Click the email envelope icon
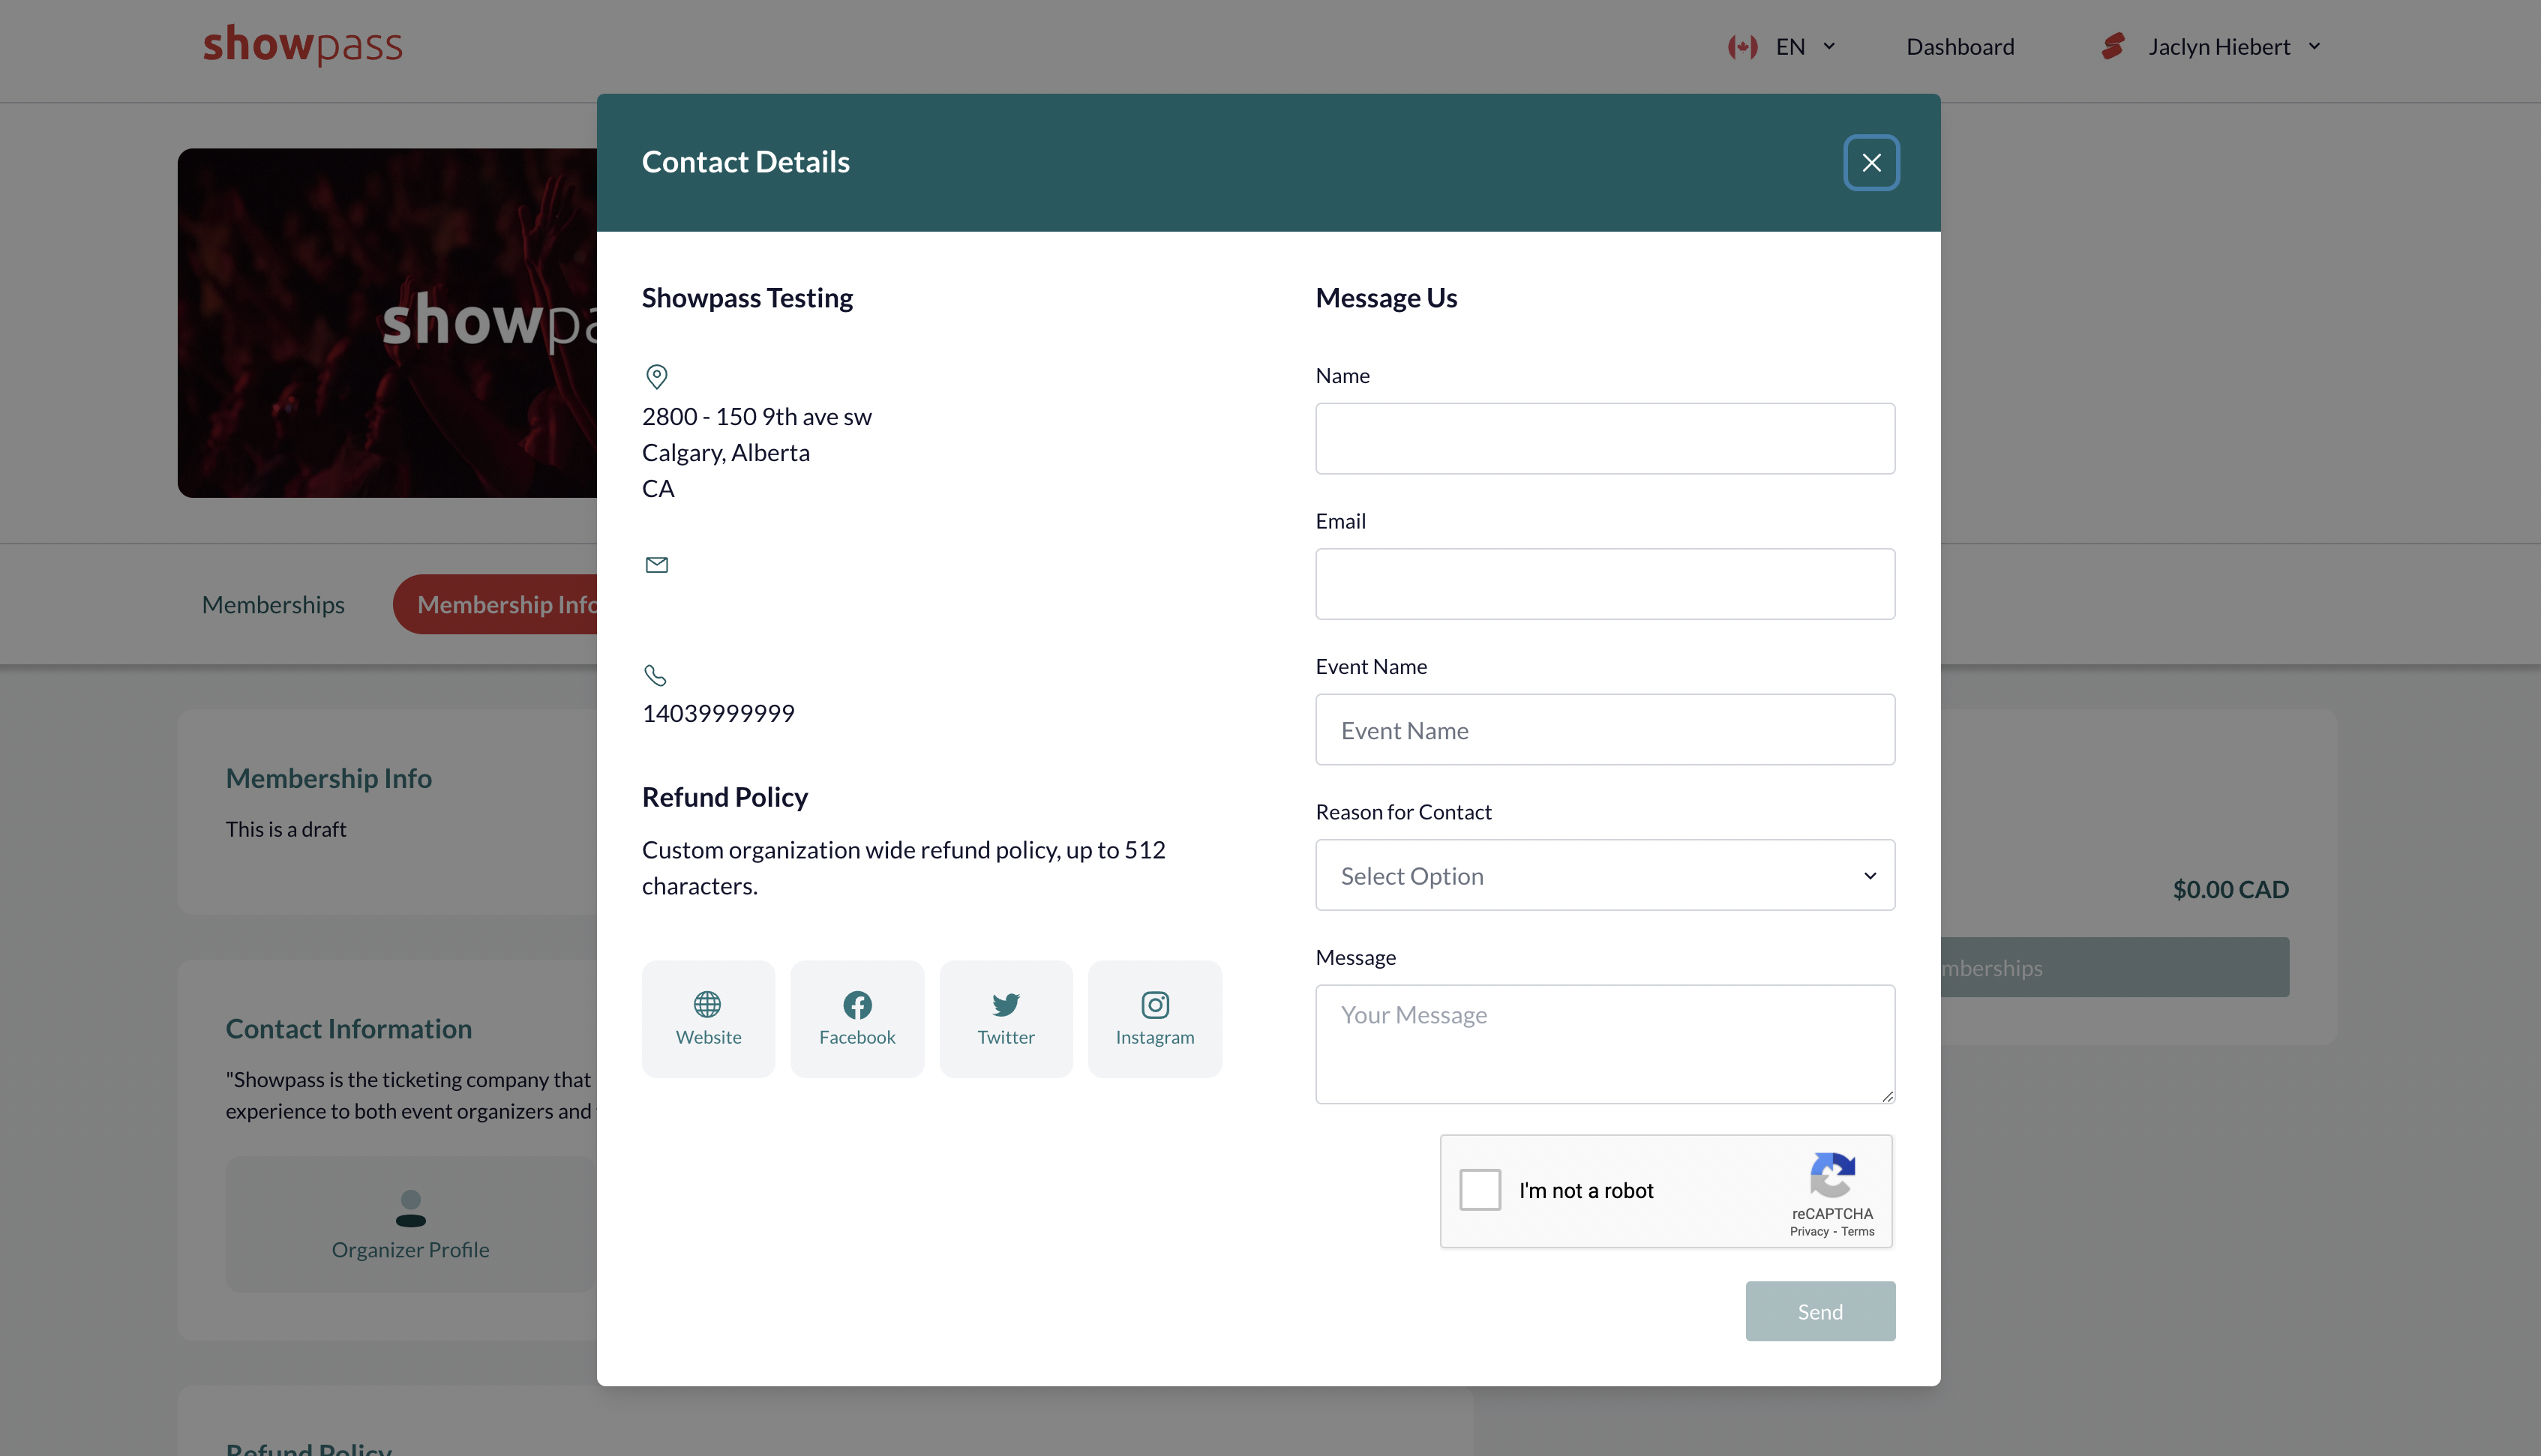The width and height of the screenshot is (2541, 1456). [656, 565]
